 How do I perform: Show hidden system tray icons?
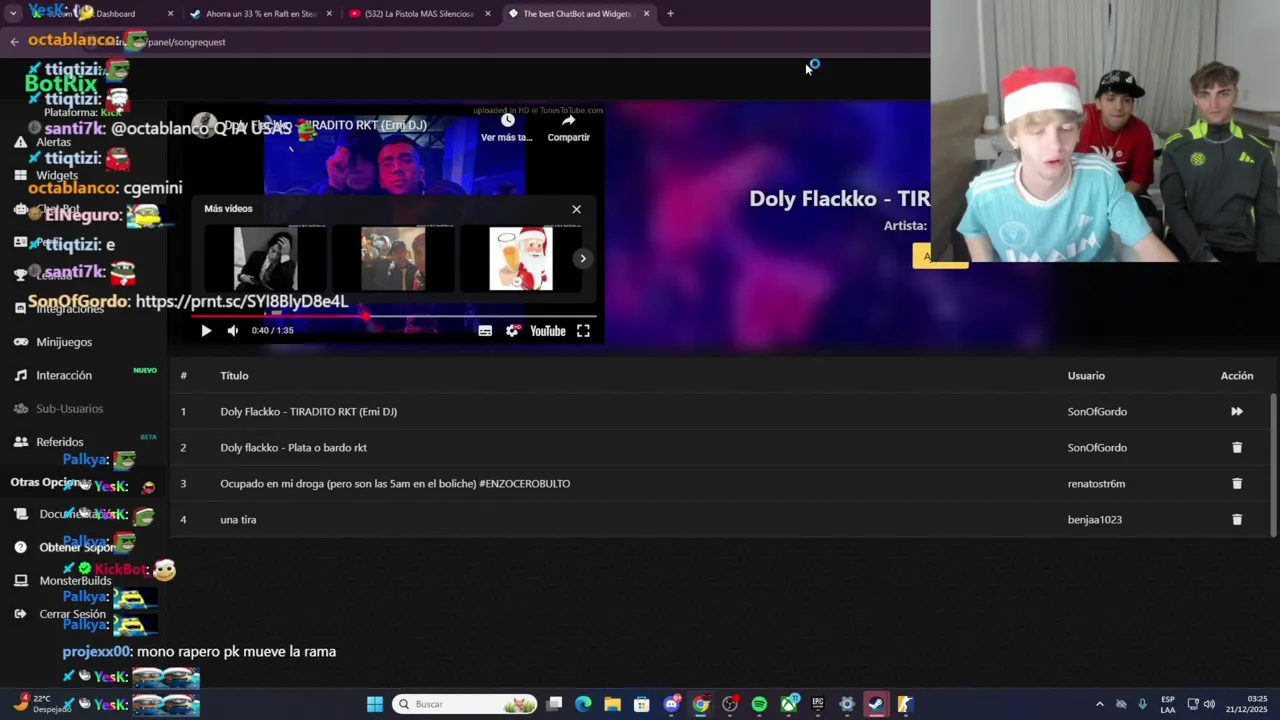(1099, 704)
